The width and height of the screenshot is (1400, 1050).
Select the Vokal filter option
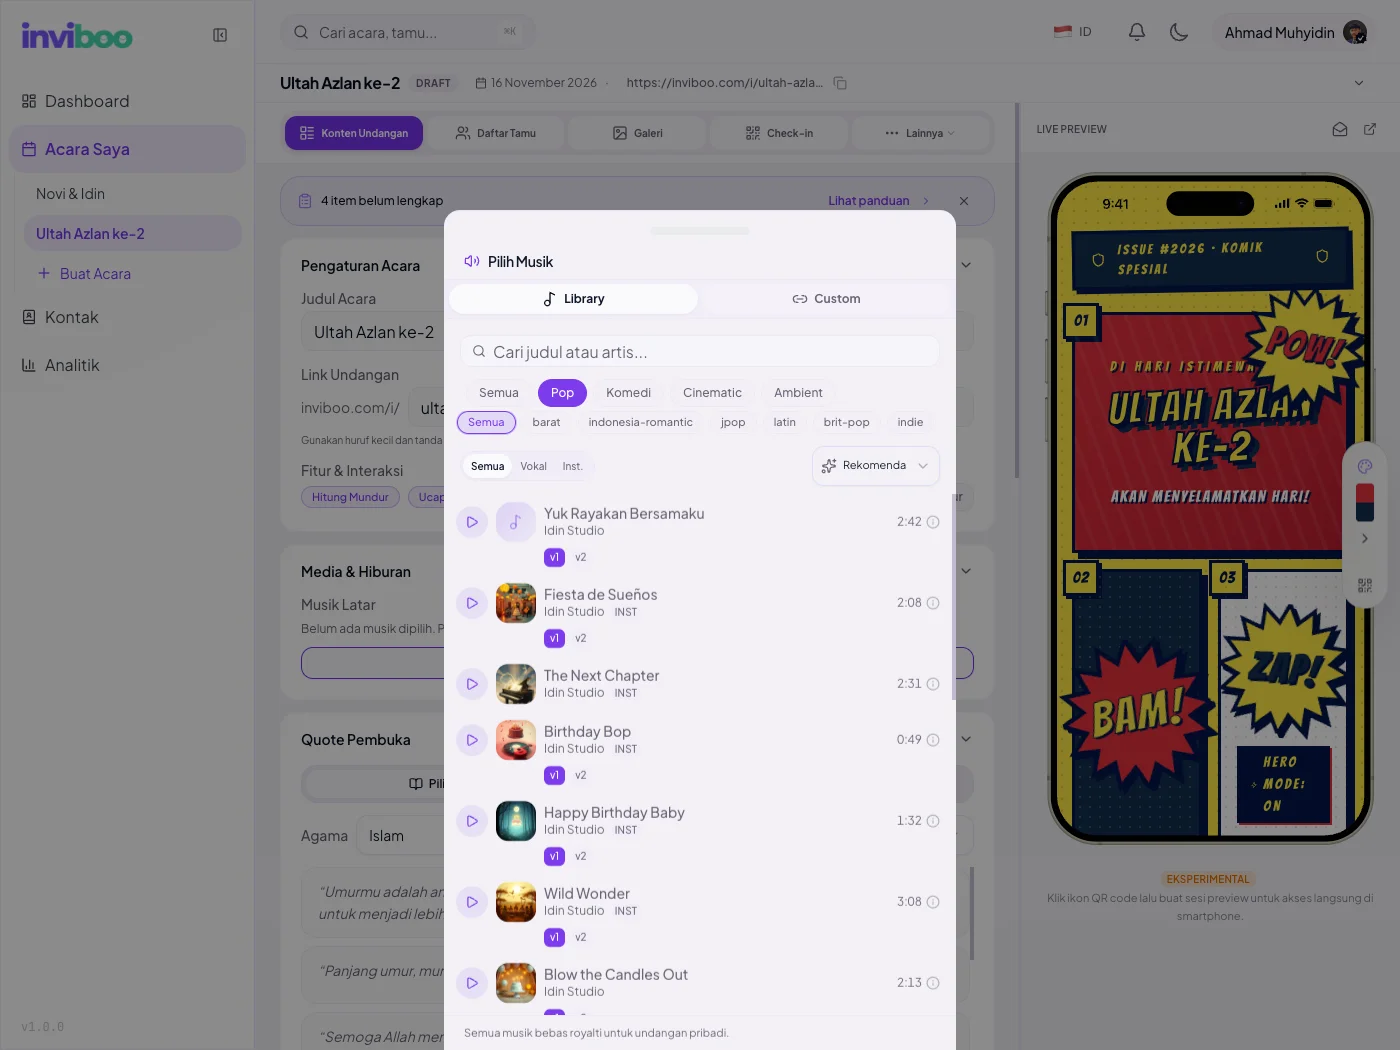pyautogui.click(x=533, y=466)
